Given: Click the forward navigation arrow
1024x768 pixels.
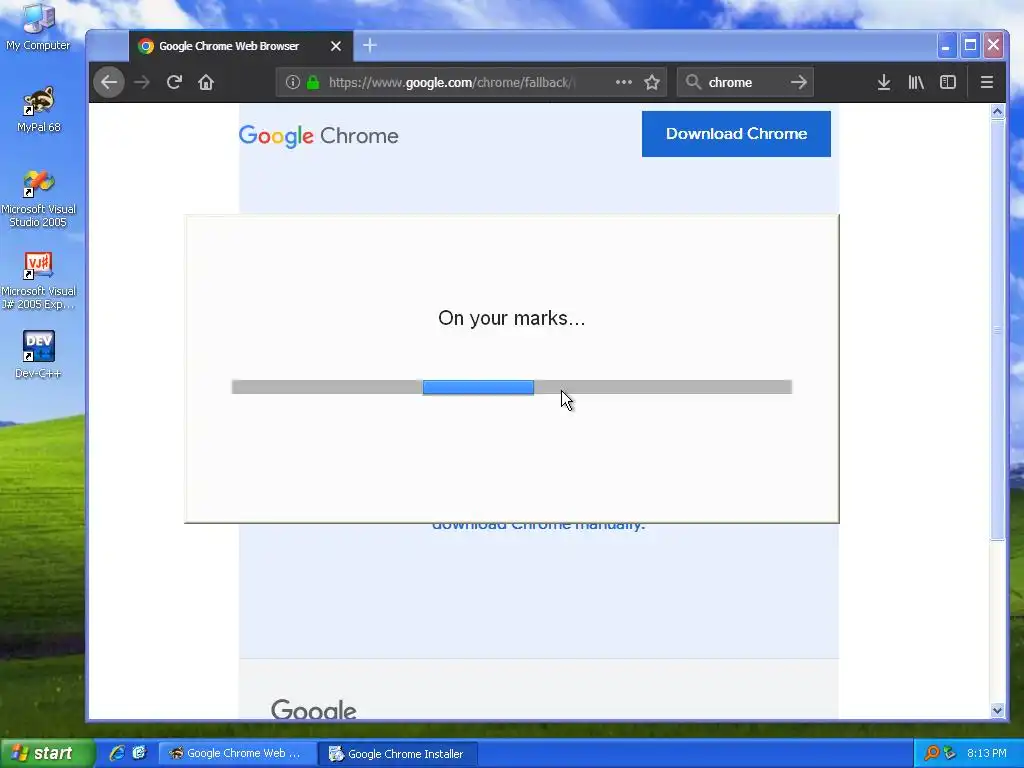Looking at the screenshot, I should (x=142, y=82).
